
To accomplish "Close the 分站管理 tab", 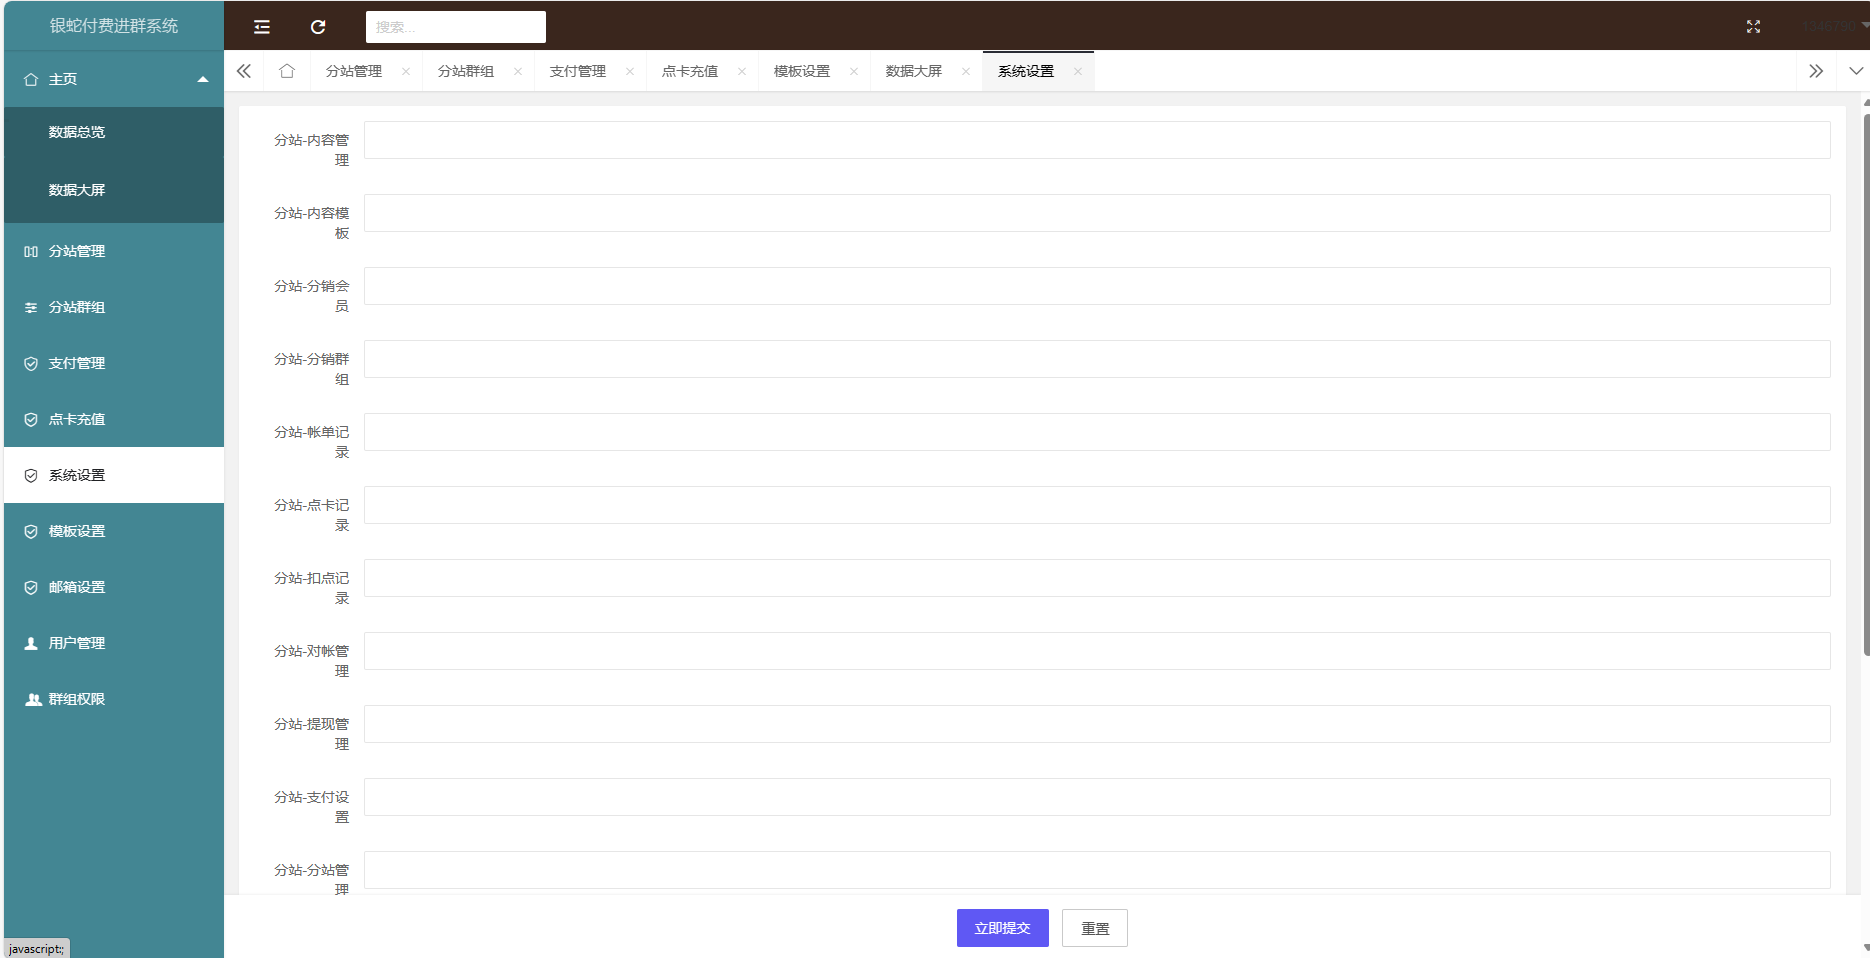I will (405, 71).
